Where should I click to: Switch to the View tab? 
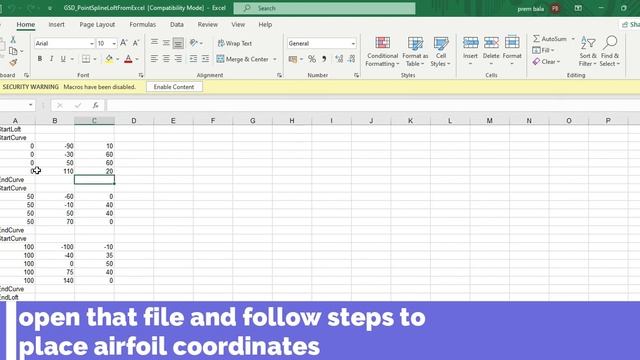pyautogui.click(x=238, y=24)
